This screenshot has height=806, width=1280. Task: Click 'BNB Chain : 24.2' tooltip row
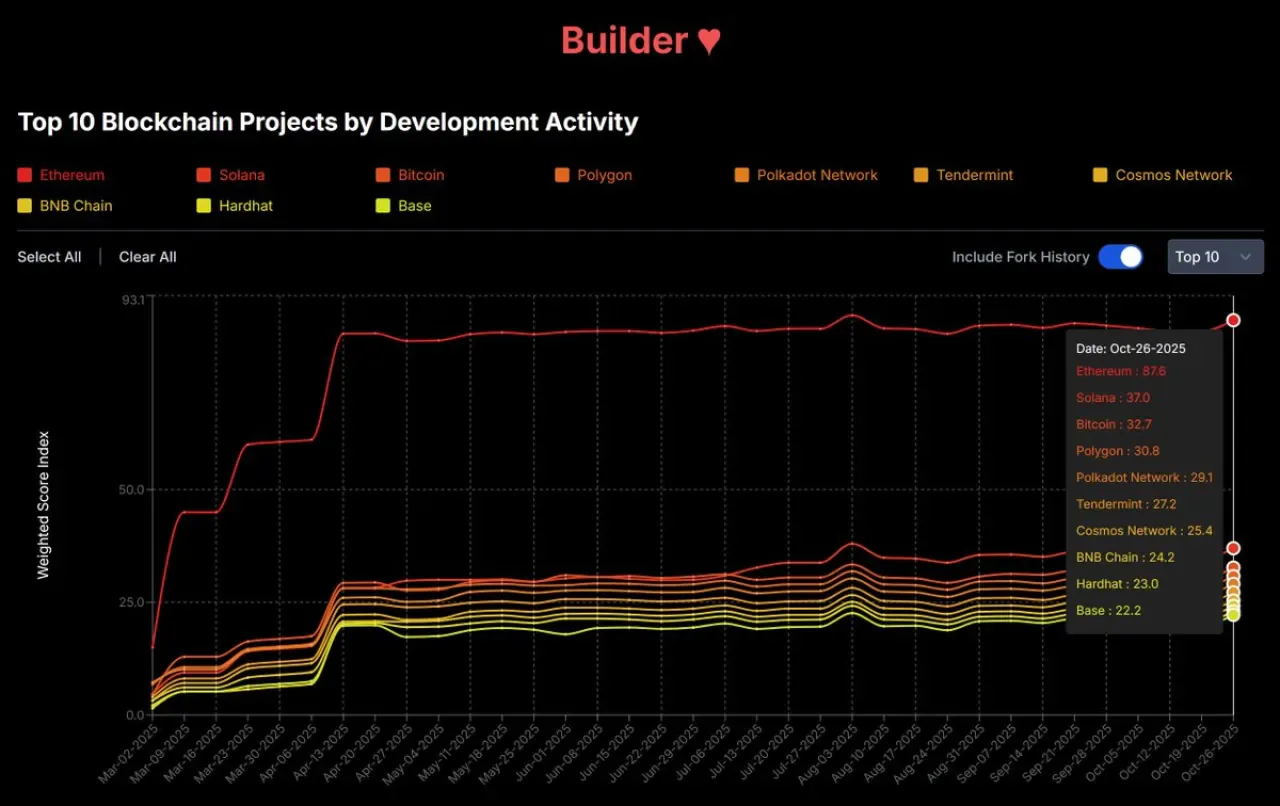tap(1125, 557)
